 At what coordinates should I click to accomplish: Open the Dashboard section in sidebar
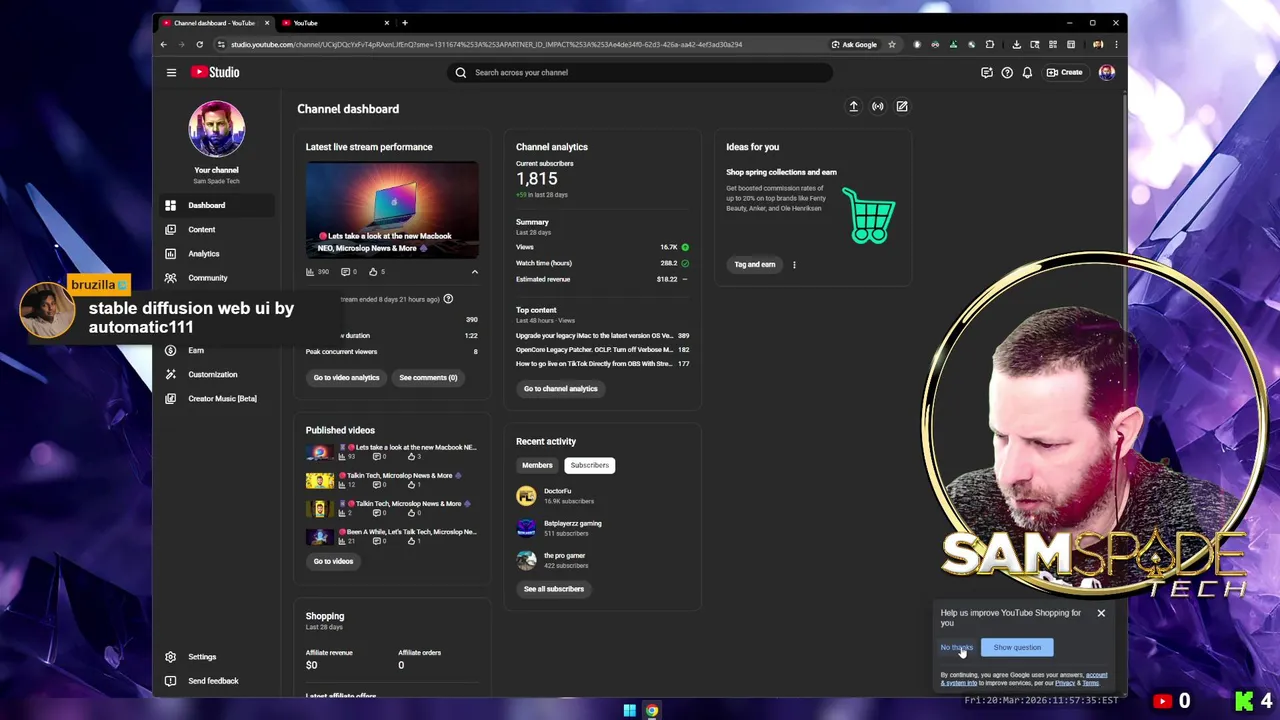point(217,205)
